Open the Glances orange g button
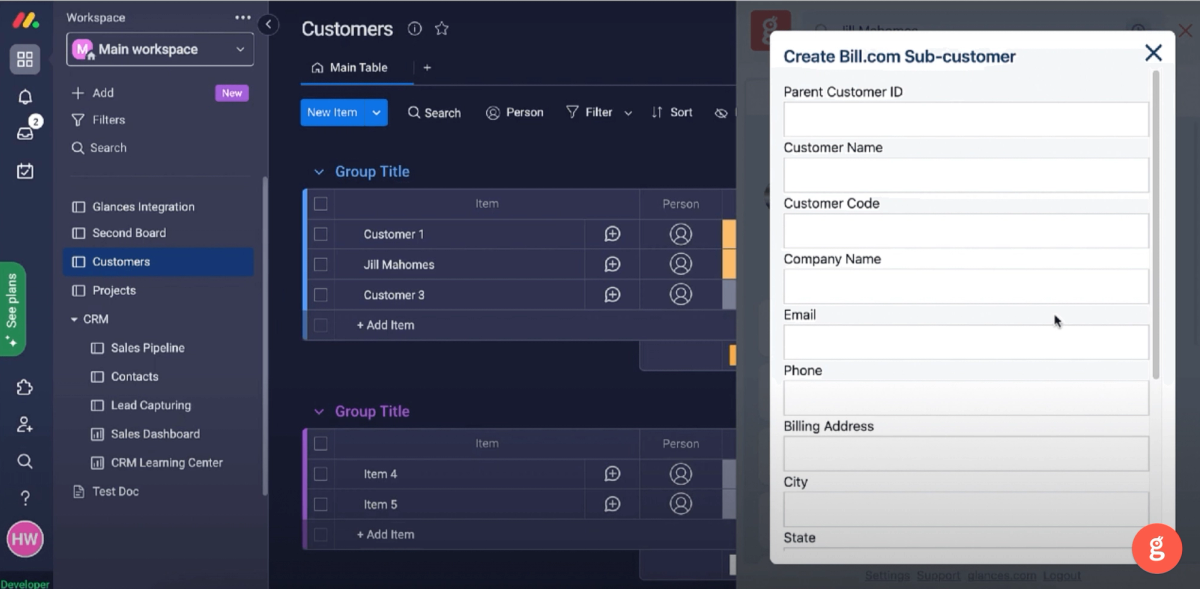Image resolution: width=1200 pixels, height=589 pixels. pyautogui.click(x=1157, y=549)
